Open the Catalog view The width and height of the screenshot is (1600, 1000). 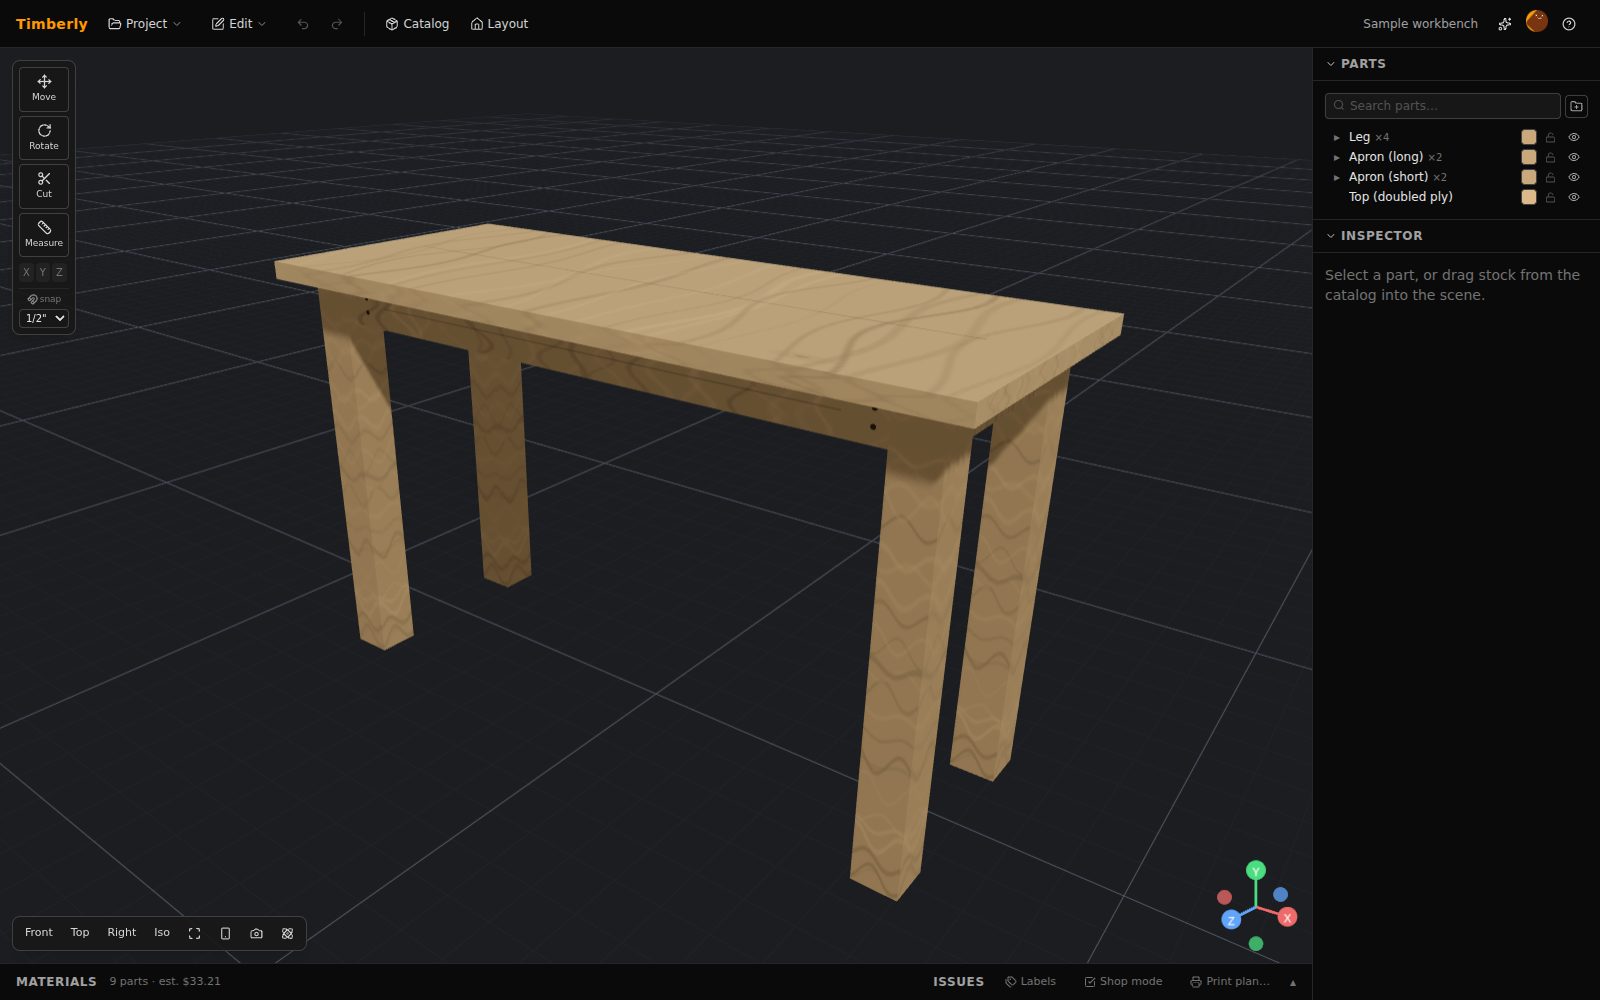tap(417, 24)
